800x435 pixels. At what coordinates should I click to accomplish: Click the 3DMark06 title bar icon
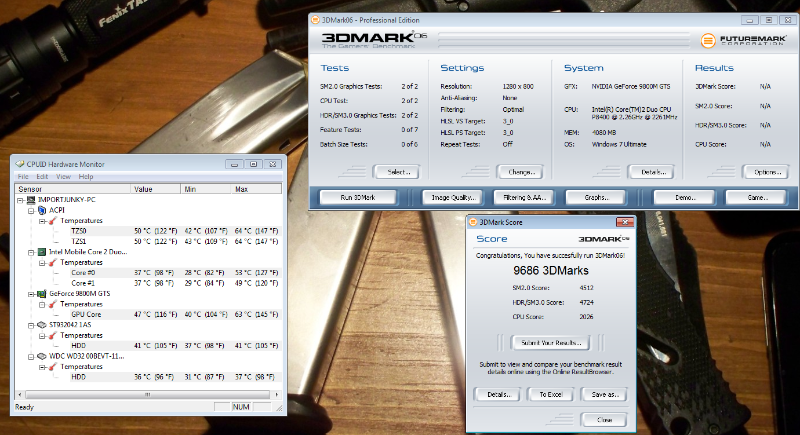pos(315,20)
